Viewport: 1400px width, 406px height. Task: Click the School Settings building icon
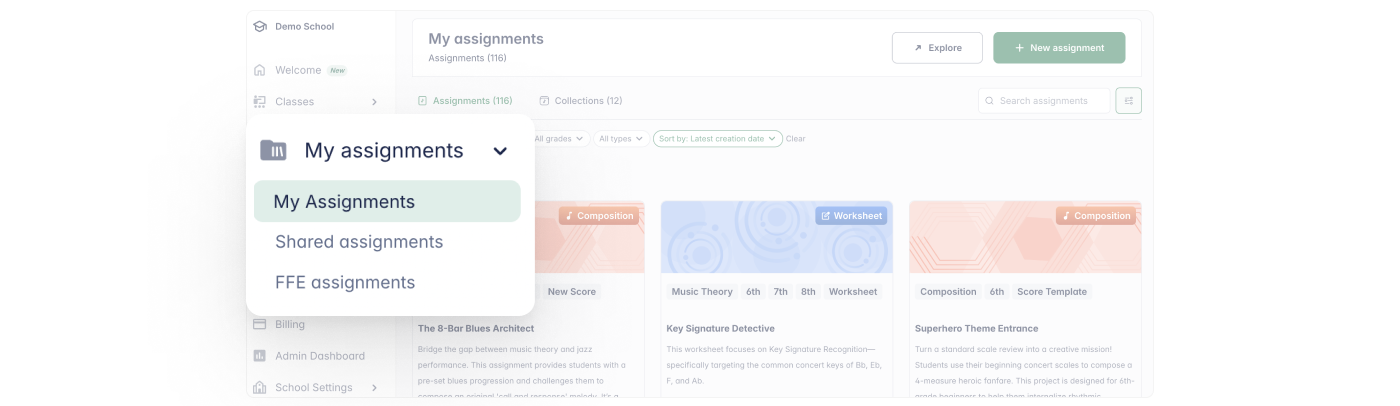point(260,388)
